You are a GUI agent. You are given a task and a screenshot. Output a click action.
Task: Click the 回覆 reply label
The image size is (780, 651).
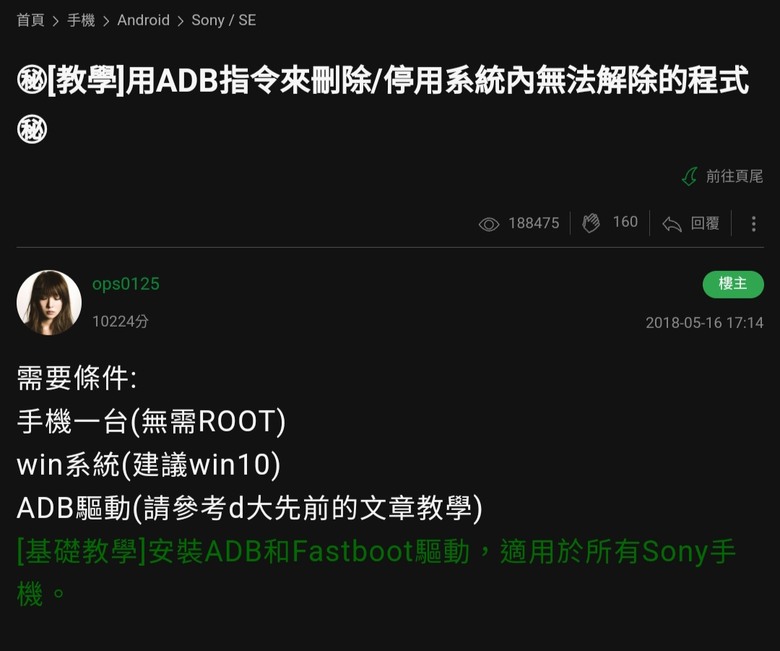705,223
